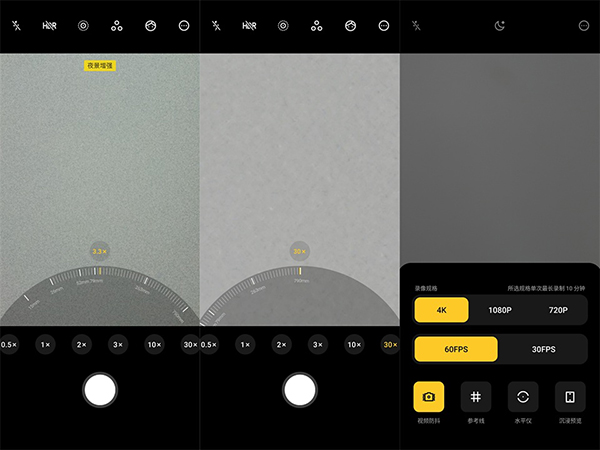Select 10× zoom in the middle panel
The width and height of the screenshot is (600, 450).
click(354, 345)
